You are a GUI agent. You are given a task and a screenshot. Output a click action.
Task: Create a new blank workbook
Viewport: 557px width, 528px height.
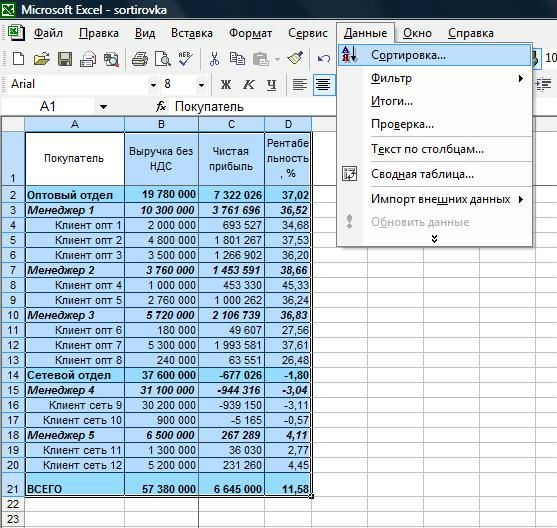click(18, 59)
